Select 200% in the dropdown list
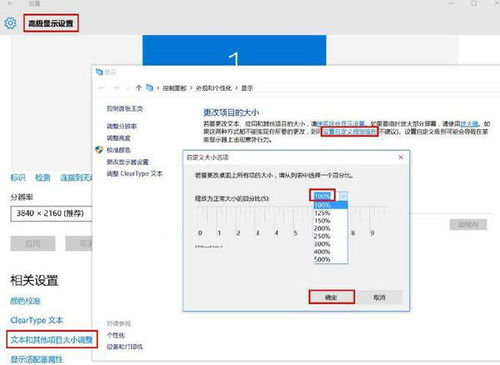 pos(330,229)
